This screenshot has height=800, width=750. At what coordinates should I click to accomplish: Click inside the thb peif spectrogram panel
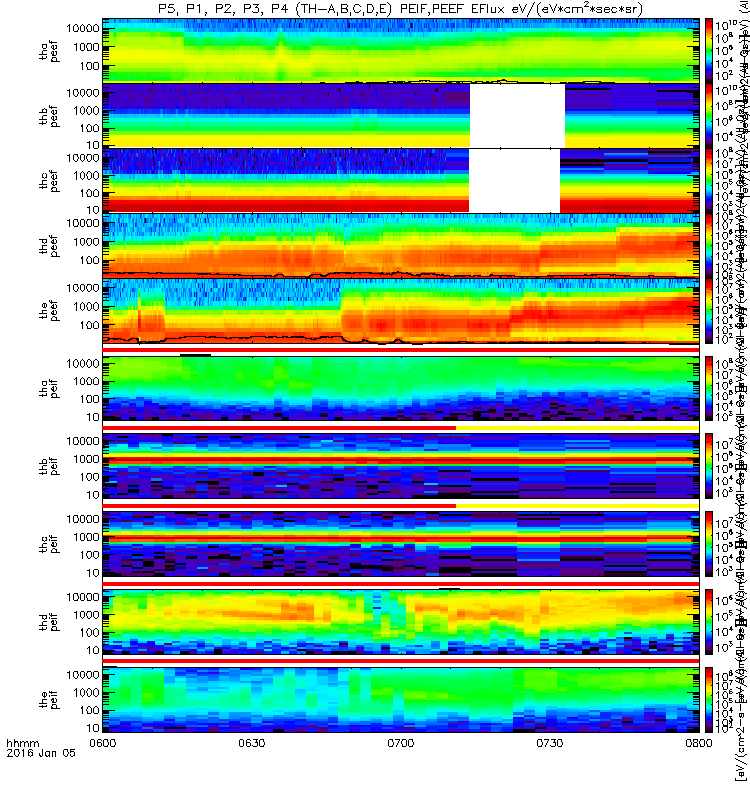tap(401, 466)
